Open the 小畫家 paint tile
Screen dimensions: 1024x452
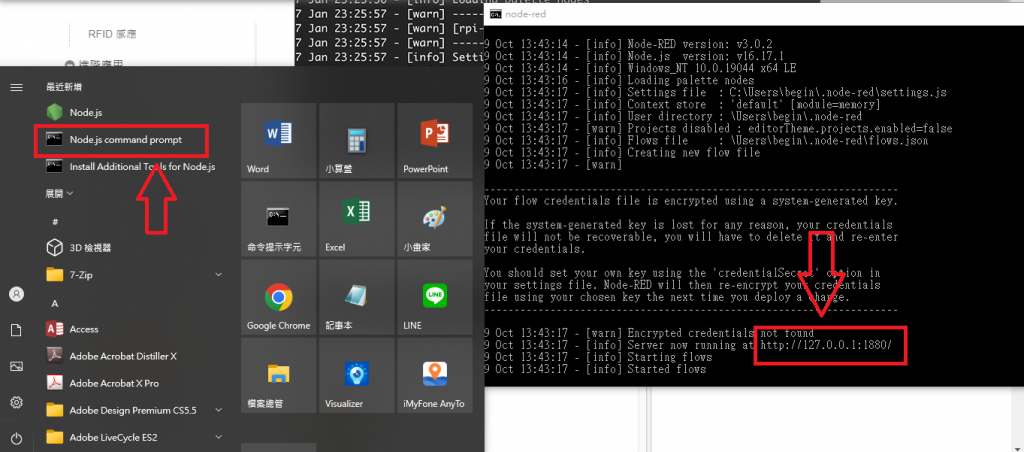(434, 219)
